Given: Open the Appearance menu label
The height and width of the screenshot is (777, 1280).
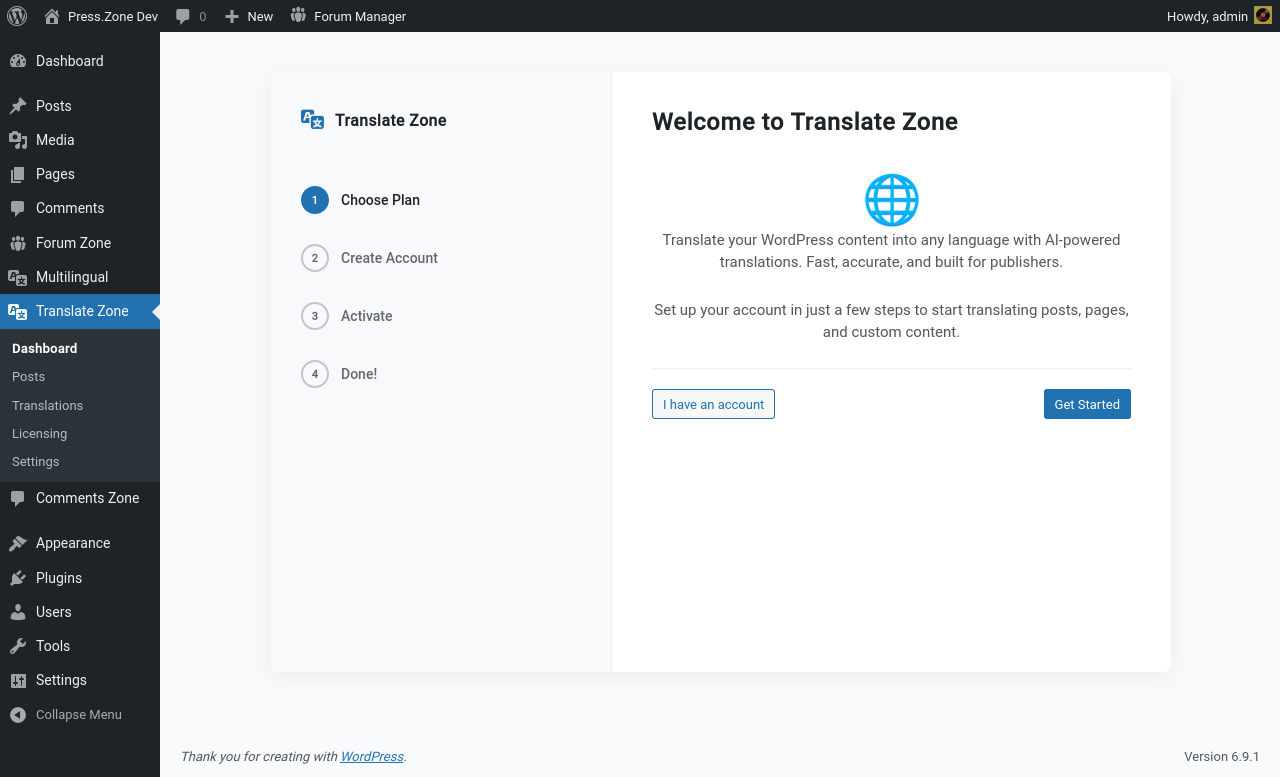Looking at the screenshot, I should click(73, 543).
